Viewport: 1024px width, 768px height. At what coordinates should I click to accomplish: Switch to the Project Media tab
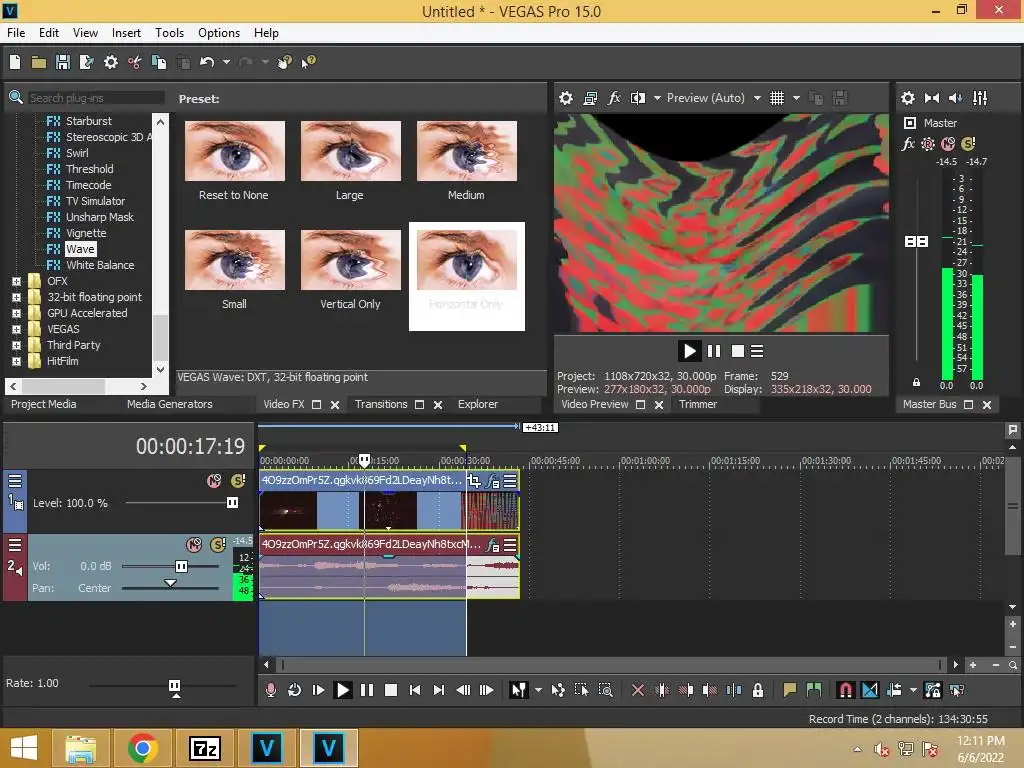coord(44,404)
